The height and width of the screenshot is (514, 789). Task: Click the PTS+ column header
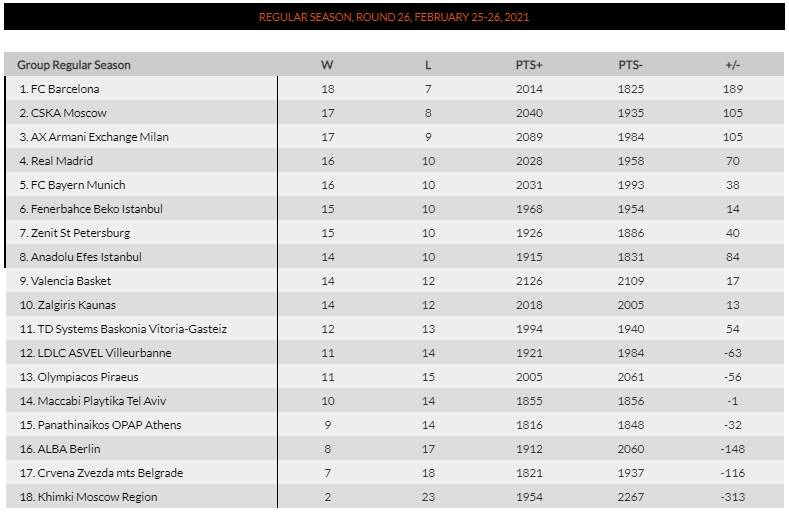click(529, 65)
